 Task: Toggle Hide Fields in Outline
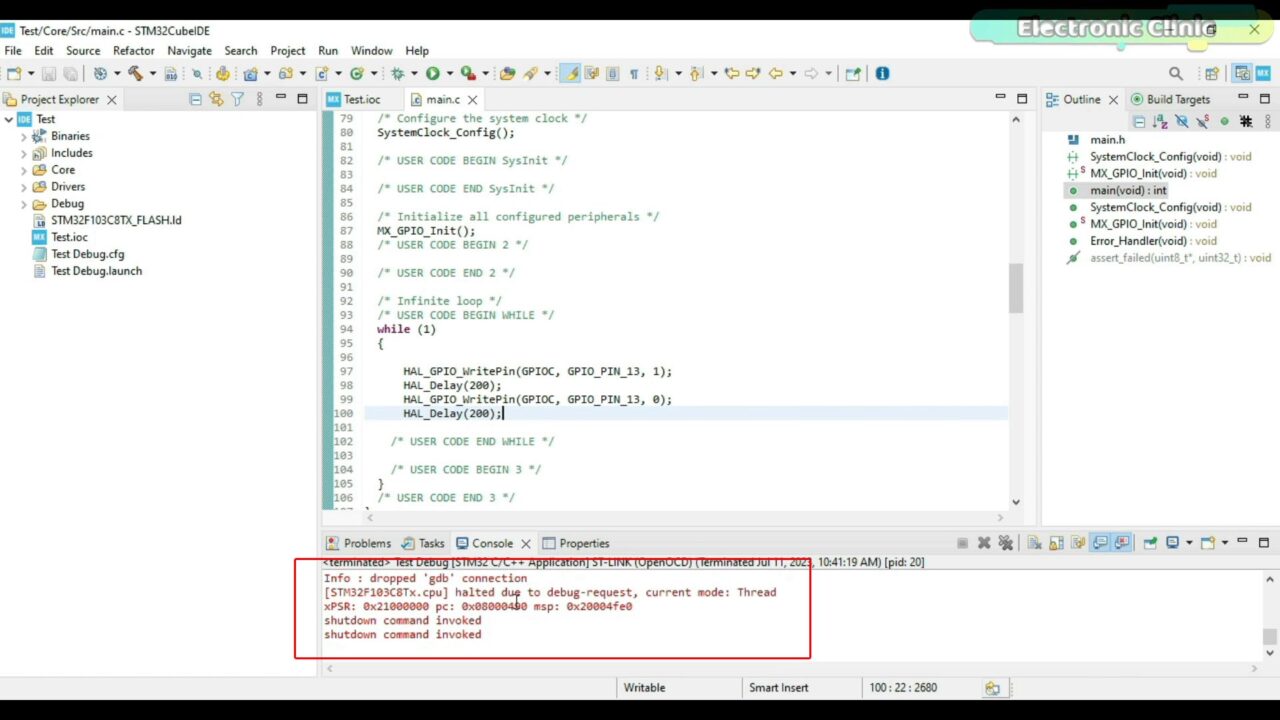1181,121
